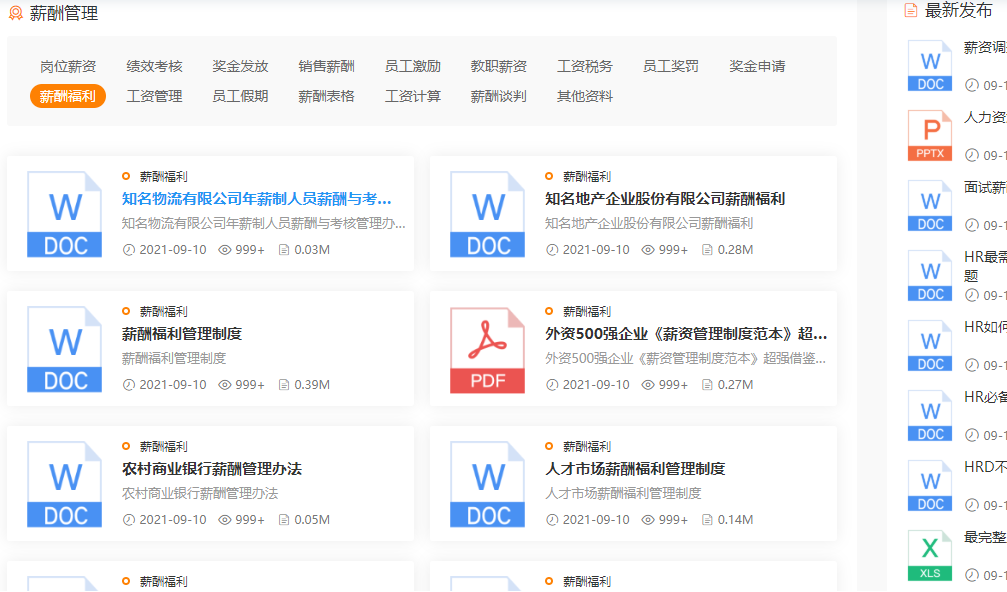Viewport: 1007px width, 592px height.
Task: Open the 其他资料 category
Action: click(x=584, y=96)
